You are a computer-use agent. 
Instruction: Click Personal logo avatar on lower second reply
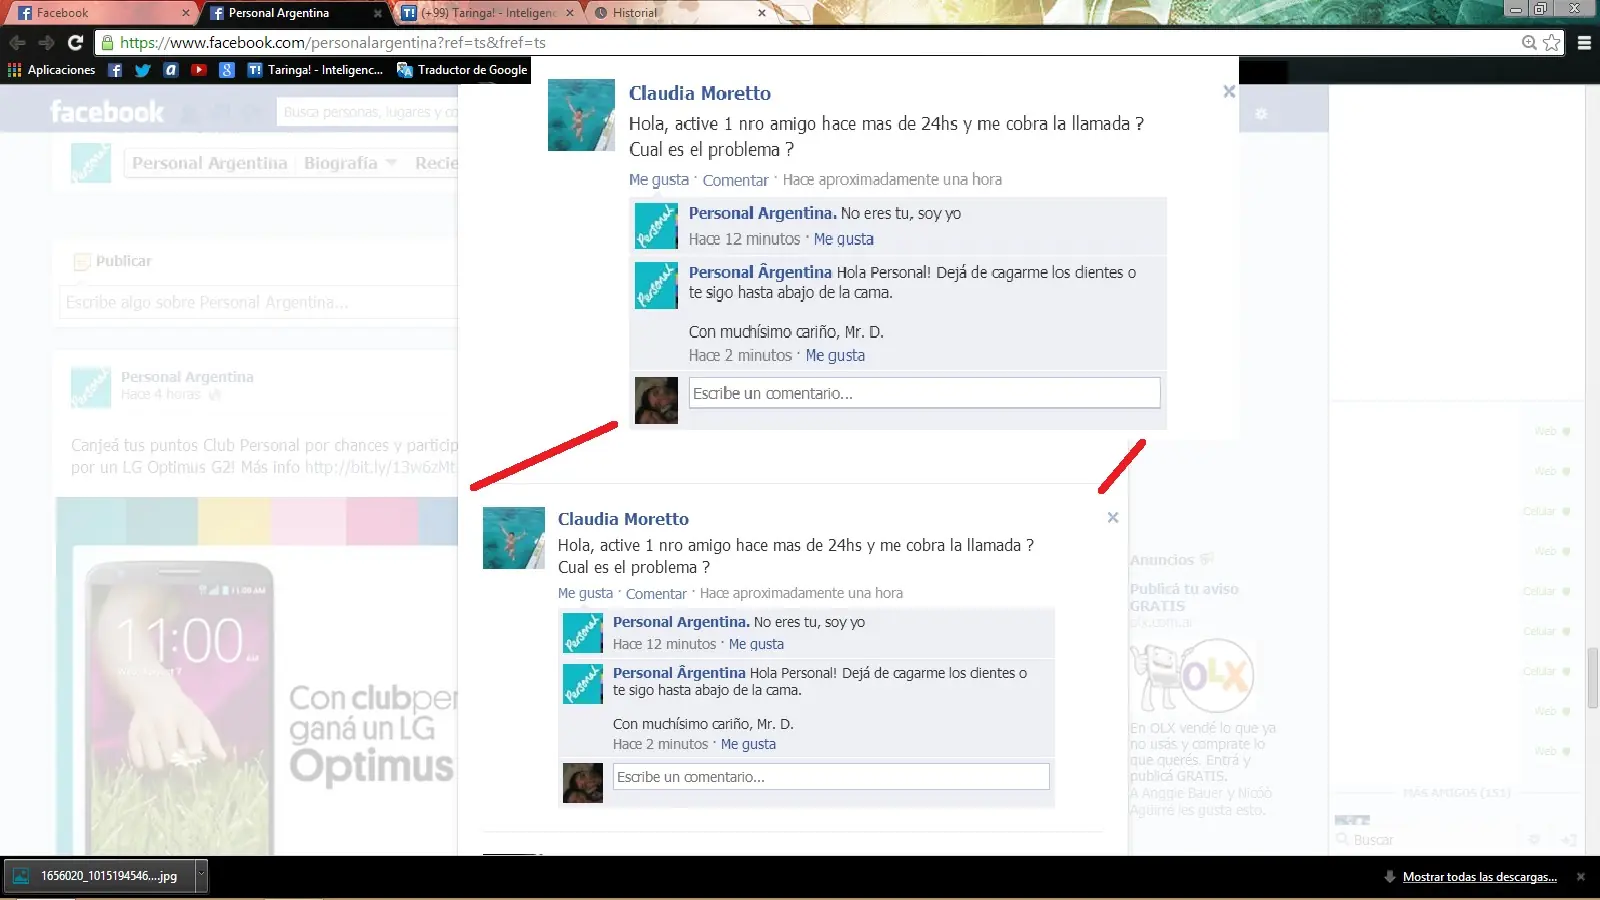pyautogui.click(x=583, y=683)
